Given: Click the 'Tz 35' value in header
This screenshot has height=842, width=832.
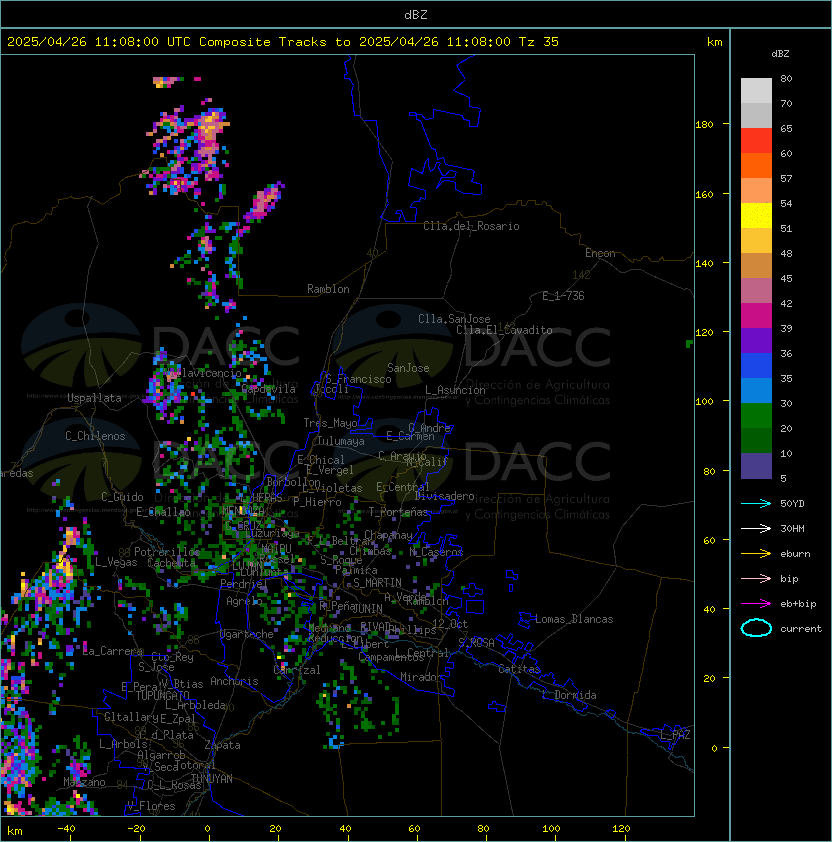Looking at the screenshot, I should 539,42.
